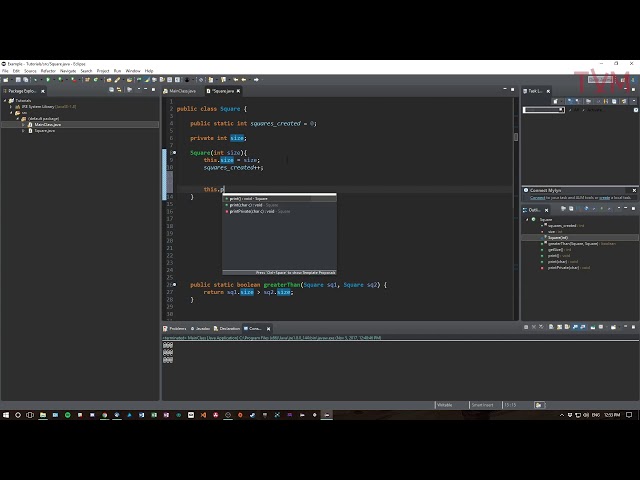Click the Task List Find field
The image size is (640, 480).
click(544, 110)
